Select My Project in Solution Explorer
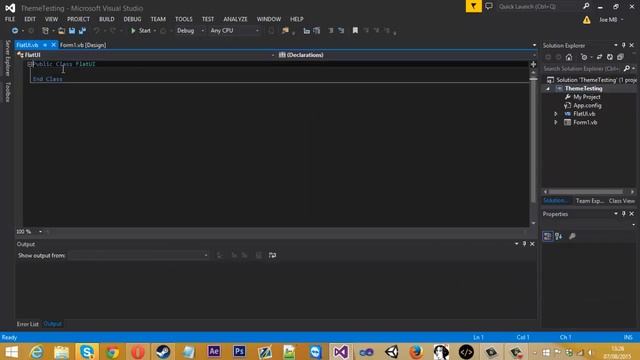The height and width of the screenshot is (360, 640). [x=587, y=97]
